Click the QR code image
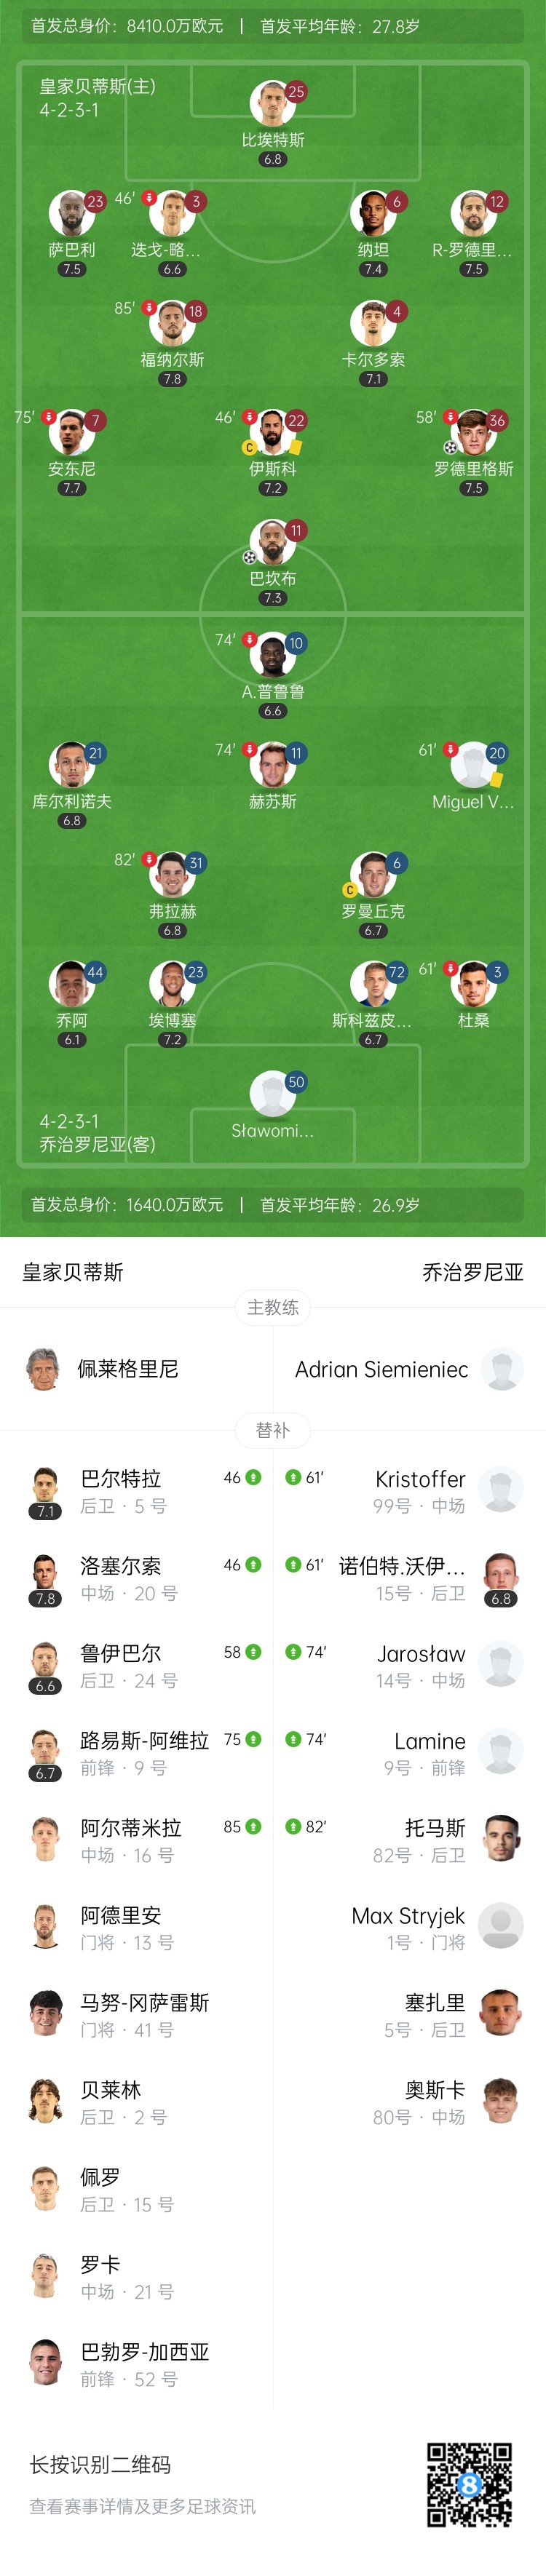This screenshot has height=2576, width=546. click(x=469, y=2484)
